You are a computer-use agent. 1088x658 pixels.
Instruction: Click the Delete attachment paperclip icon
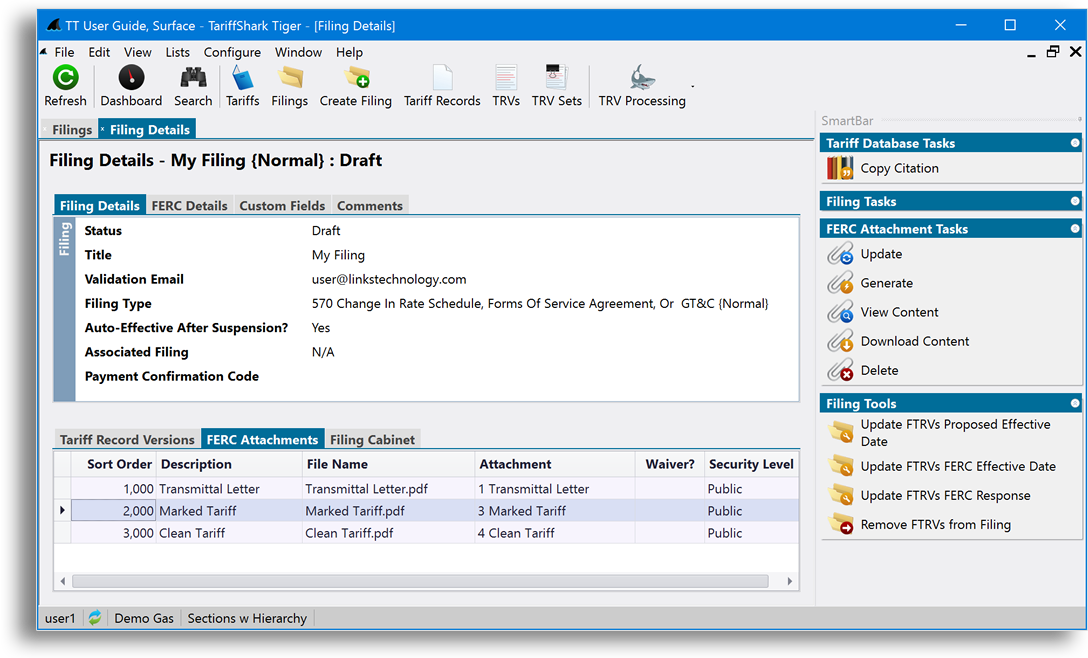point(840,371)
